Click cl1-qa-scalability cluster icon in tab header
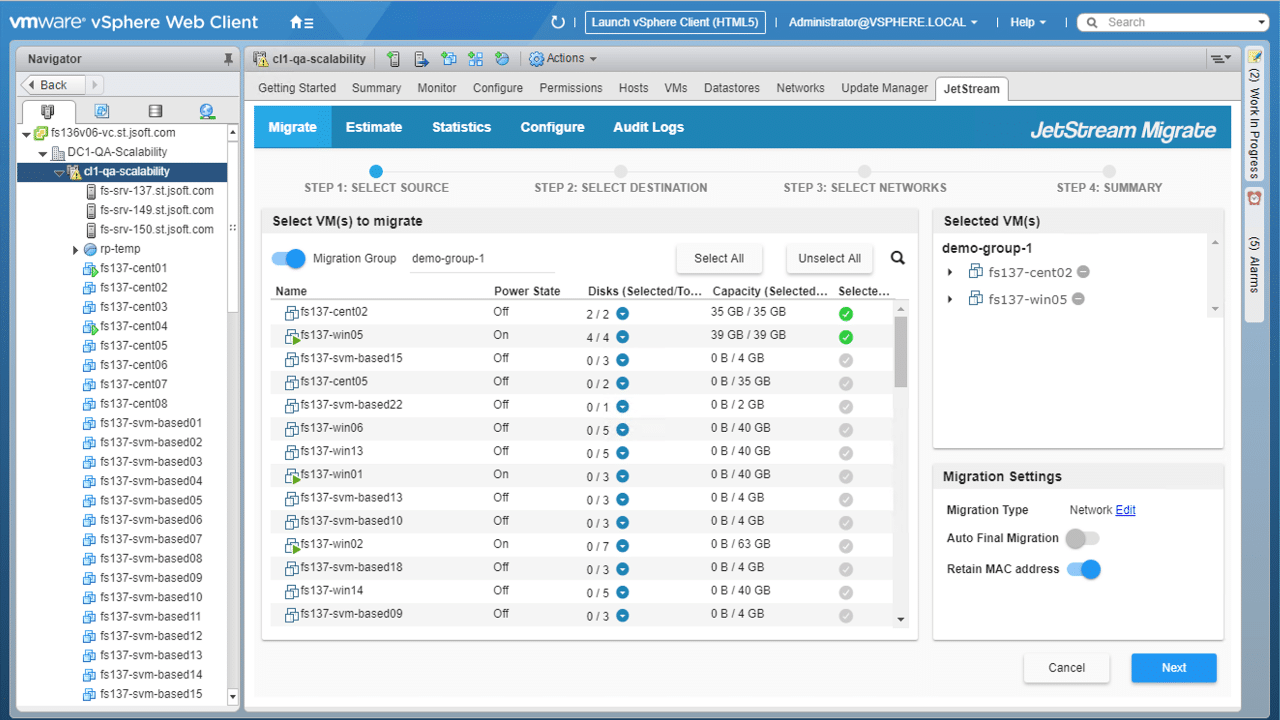The image size is (1280, 720). click(x=261, y=59)
